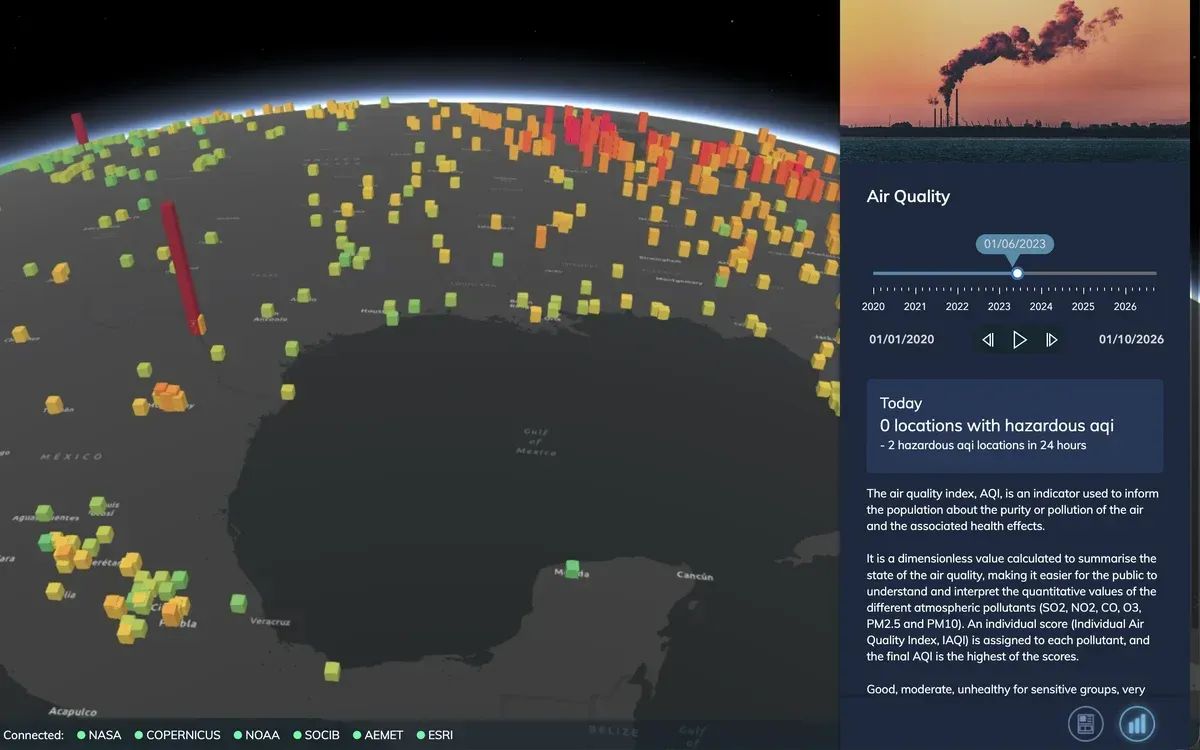Viewport: 1200px width, 750px height.
Task: Select the green AQI cube near Cancún
Action: click(x=572, y=568)
